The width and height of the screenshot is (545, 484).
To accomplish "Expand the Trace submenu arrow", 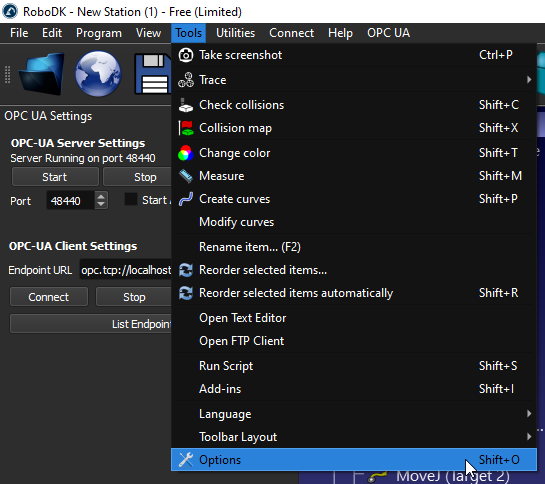I will click(x=529, y=80).
